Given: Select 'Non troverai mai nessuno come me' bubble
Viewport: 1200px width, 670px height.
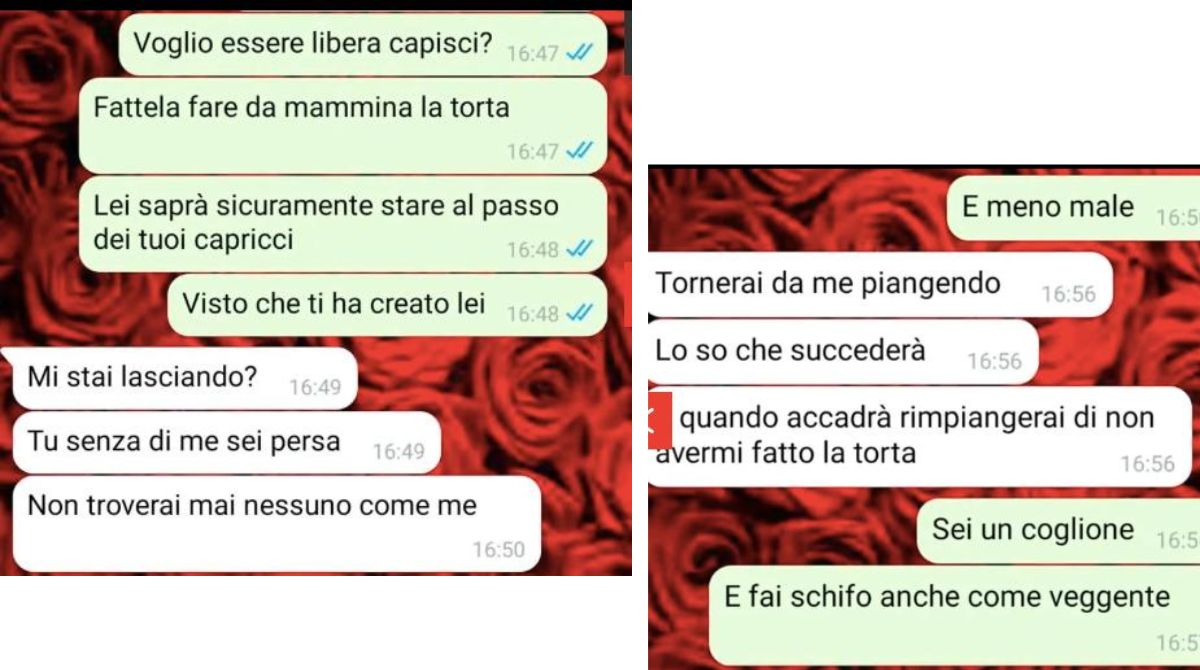Looking at the screenshot, I should tap(277, 524).
